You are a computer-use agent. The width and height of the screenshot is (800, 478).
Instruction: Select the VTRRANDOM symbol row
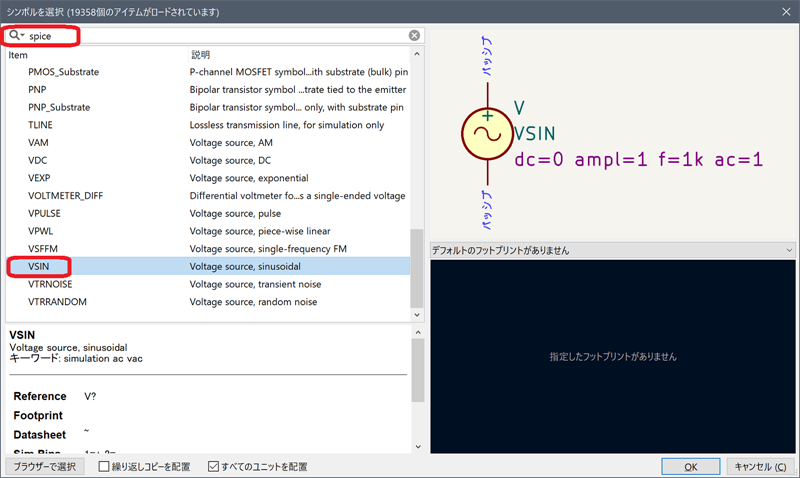click(208, 302)
